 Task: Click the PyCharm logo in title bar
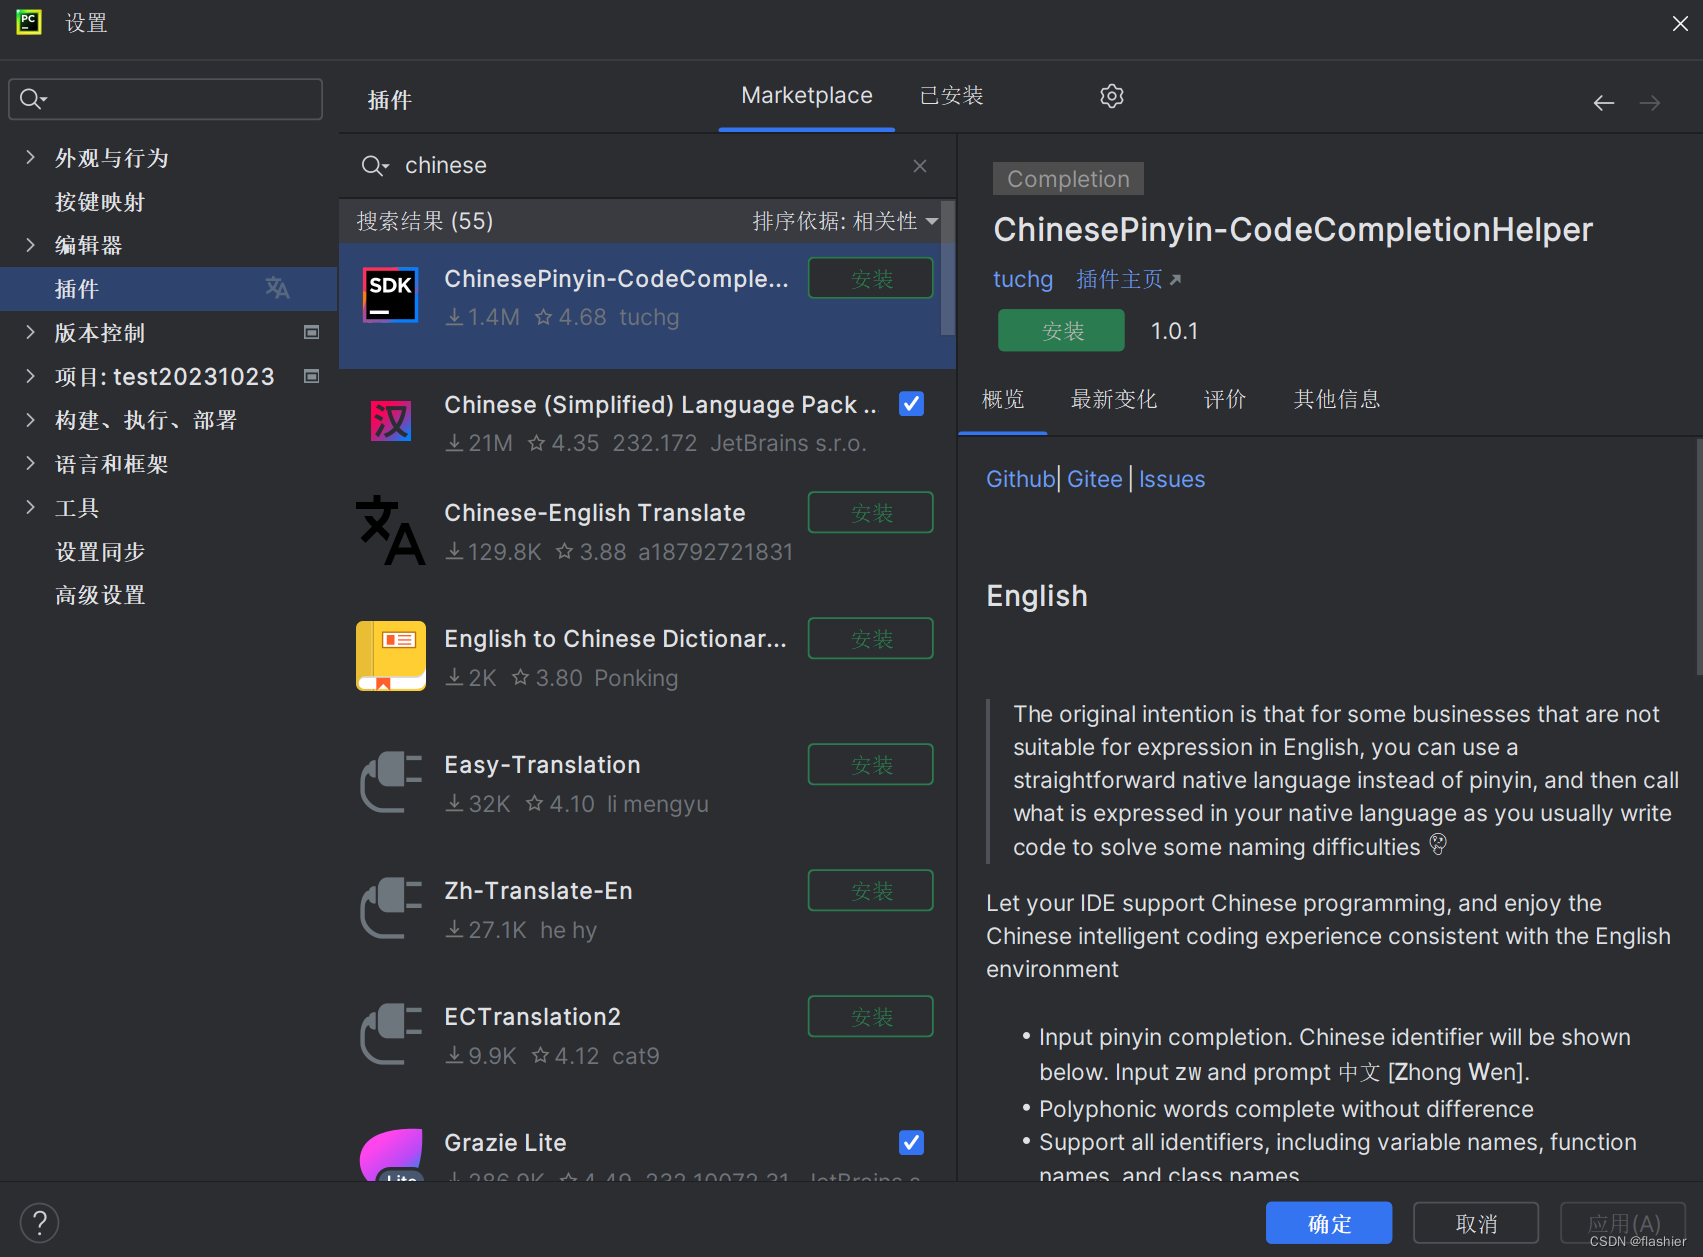pos(28,22)
